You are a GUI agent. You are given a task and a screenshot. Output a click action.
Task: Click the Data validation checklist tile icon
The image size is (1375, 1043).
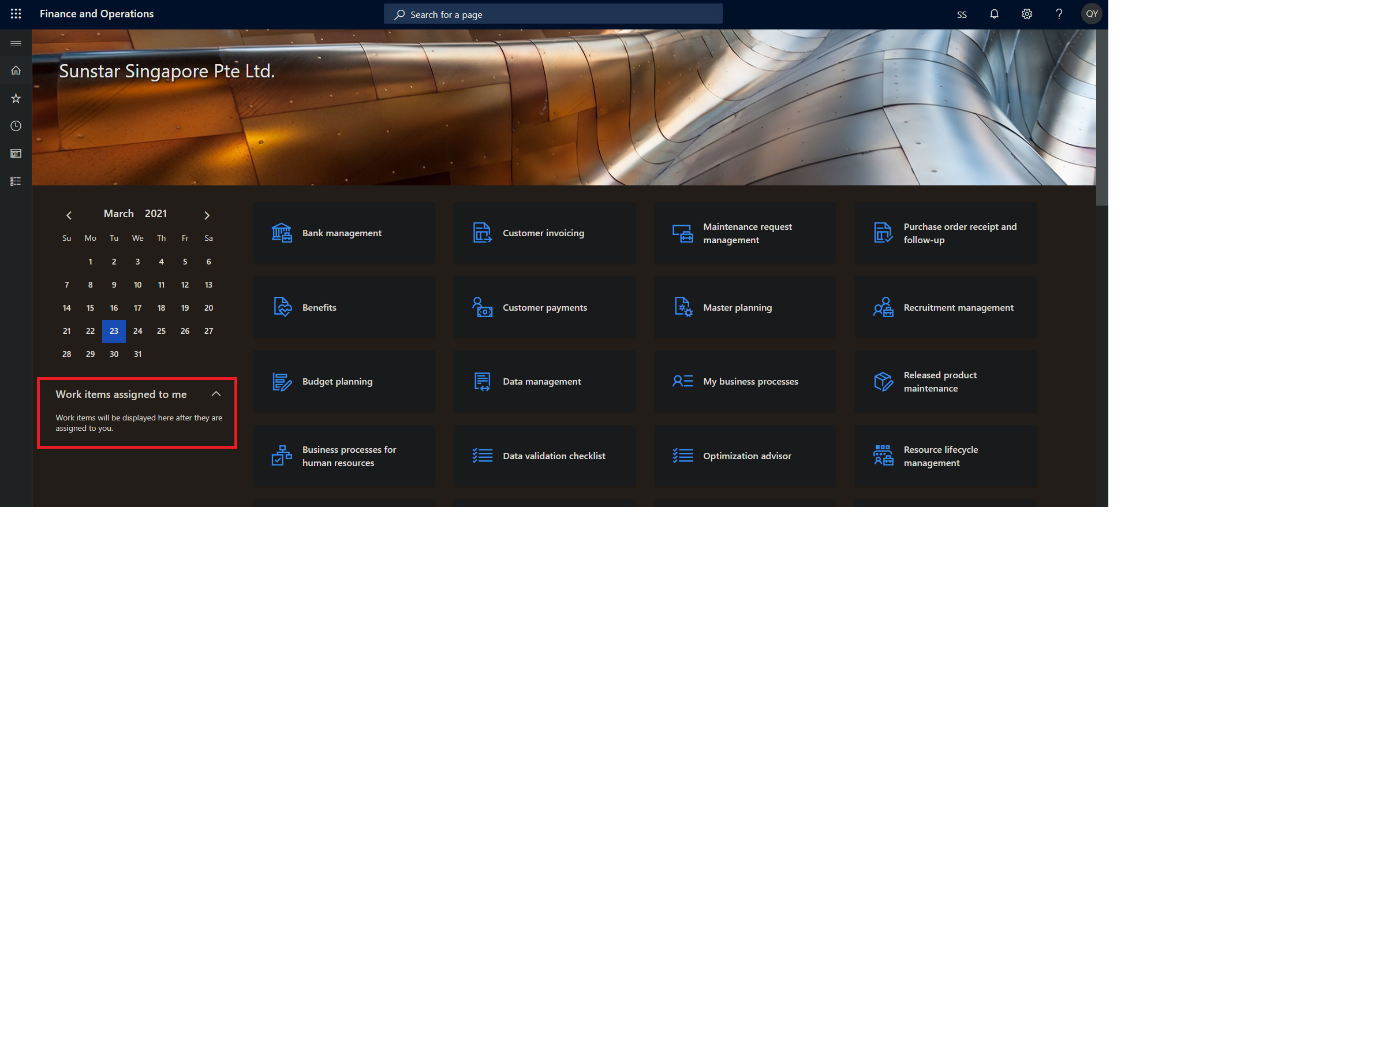(x=482, y=456)
